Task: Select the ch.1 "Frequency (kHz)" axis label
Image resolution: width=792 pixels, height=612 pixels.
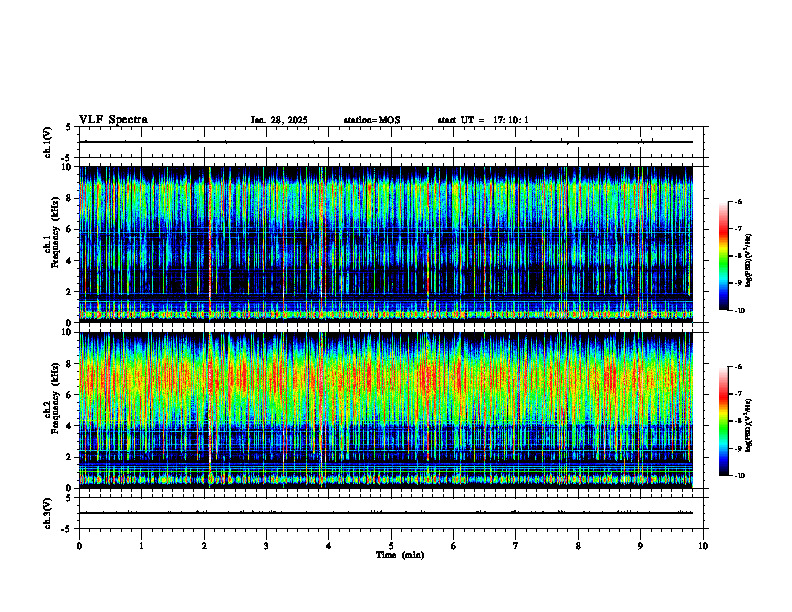Action: point(55,231)
